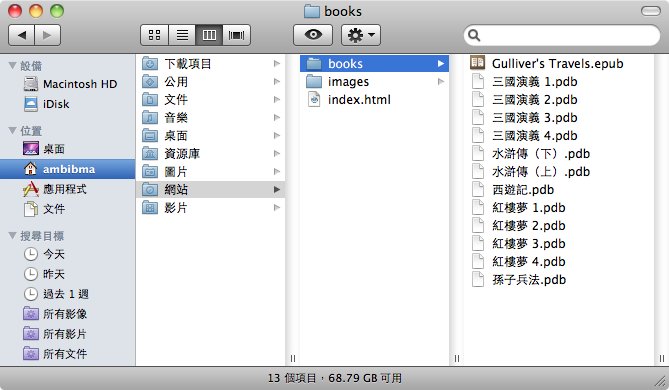The image size is (669, 390).
Task: Click the toolbar hide pill button
Action: coord(651,11)
